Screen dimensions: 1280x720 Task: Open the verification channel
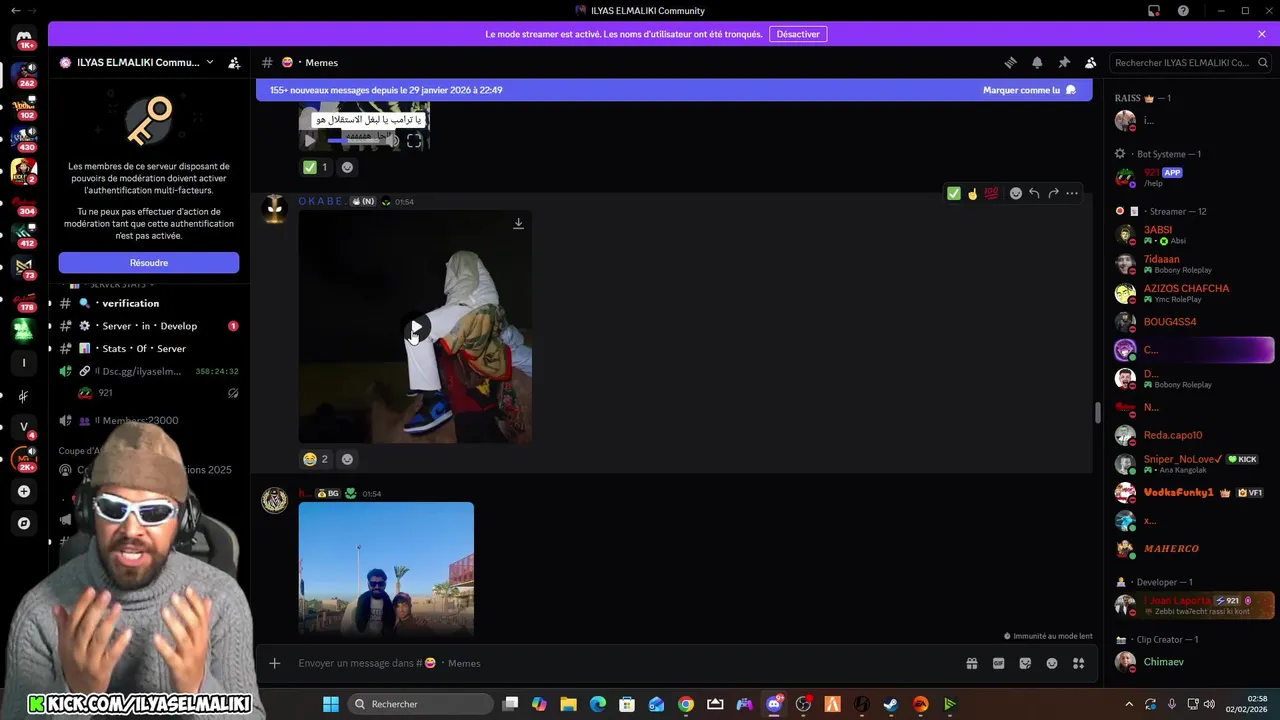tap(147, 303)
